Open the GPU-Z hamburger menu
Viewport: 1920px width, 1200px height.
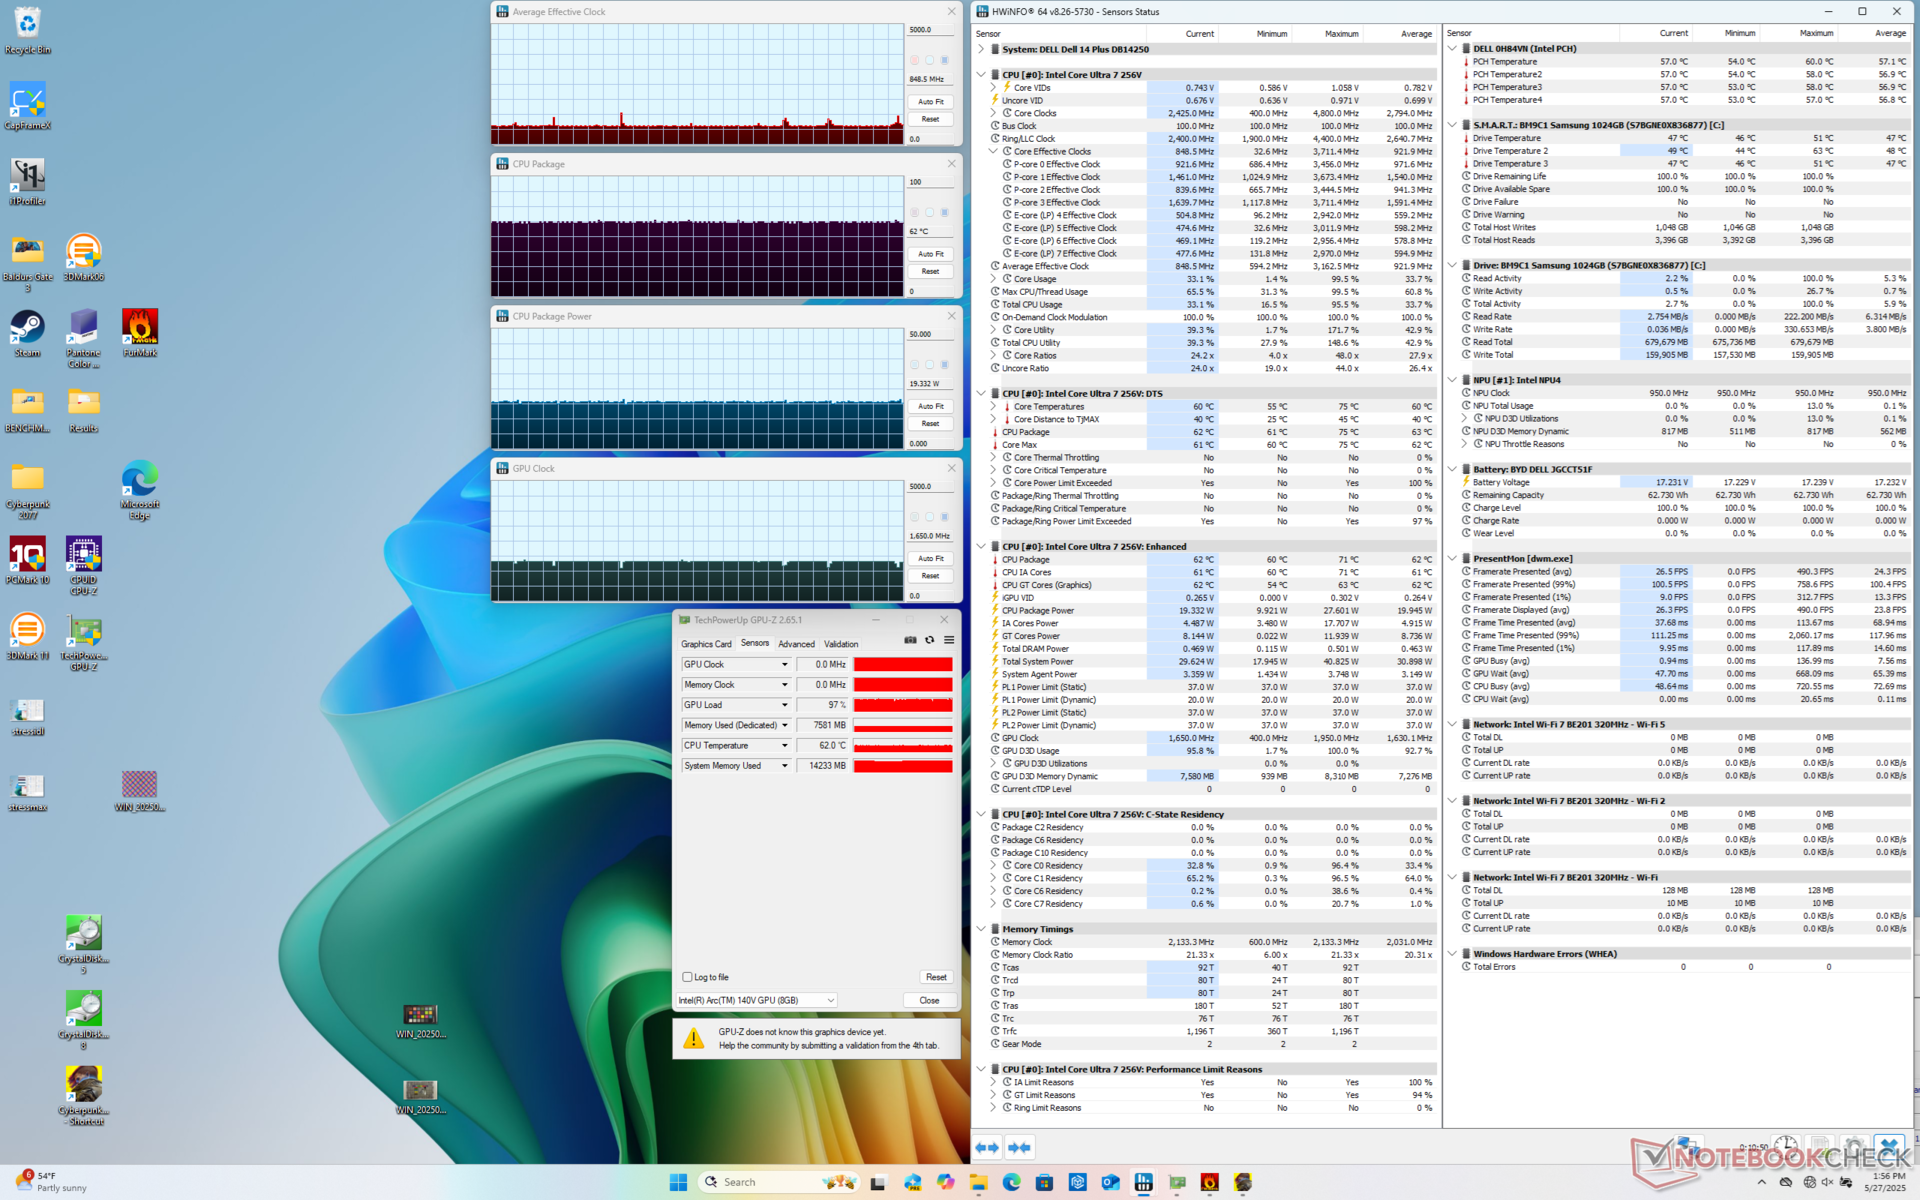949,640
